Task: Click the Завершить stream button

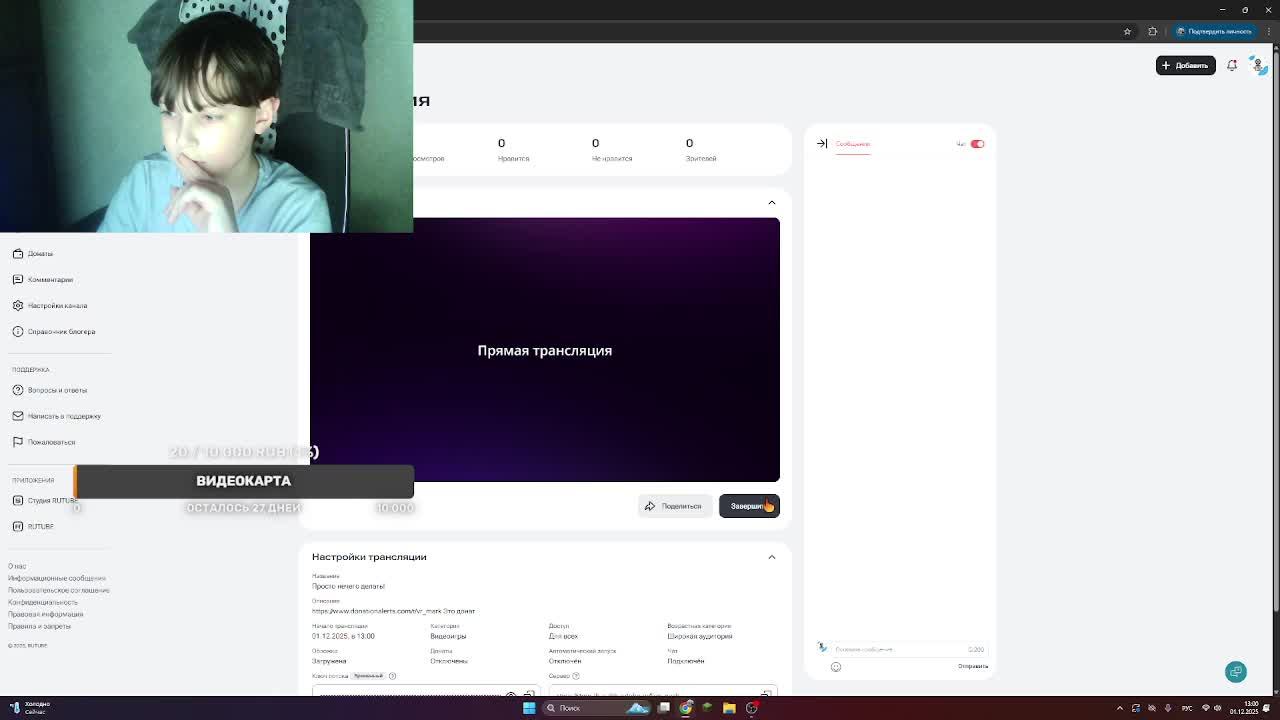Action: pos(749,506)
